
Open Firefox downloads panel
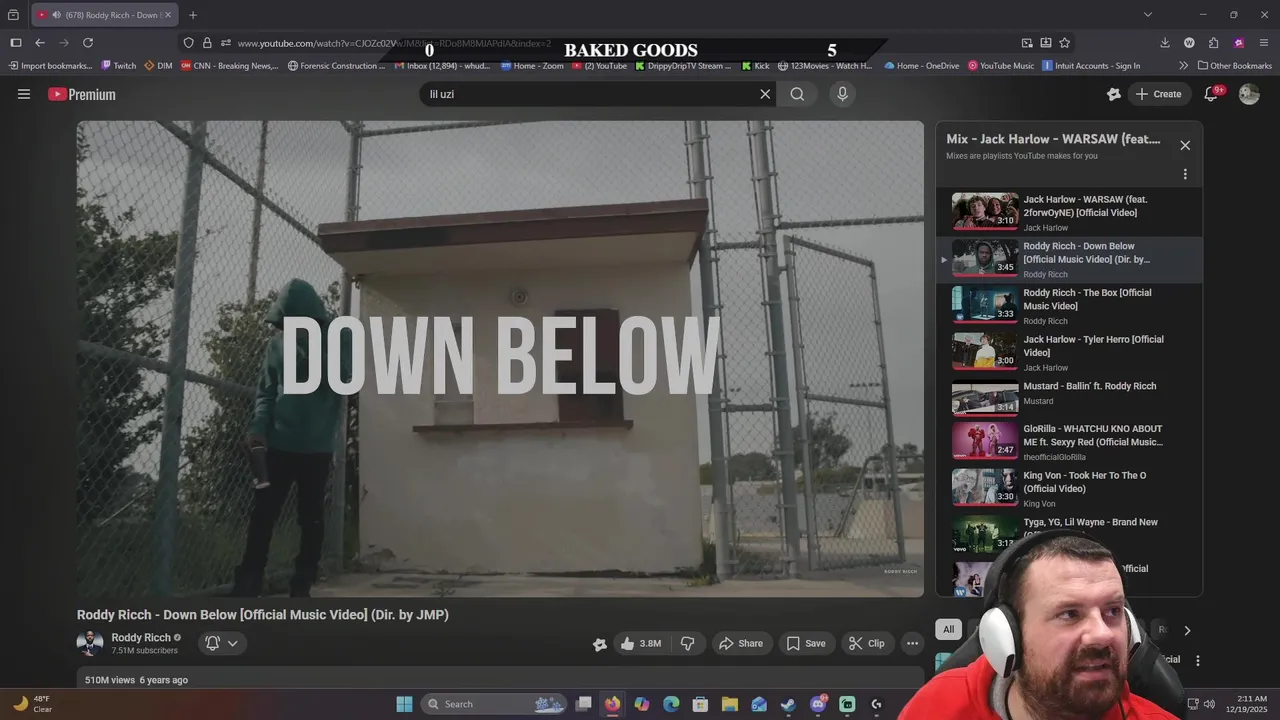[x=1165, y=43]
